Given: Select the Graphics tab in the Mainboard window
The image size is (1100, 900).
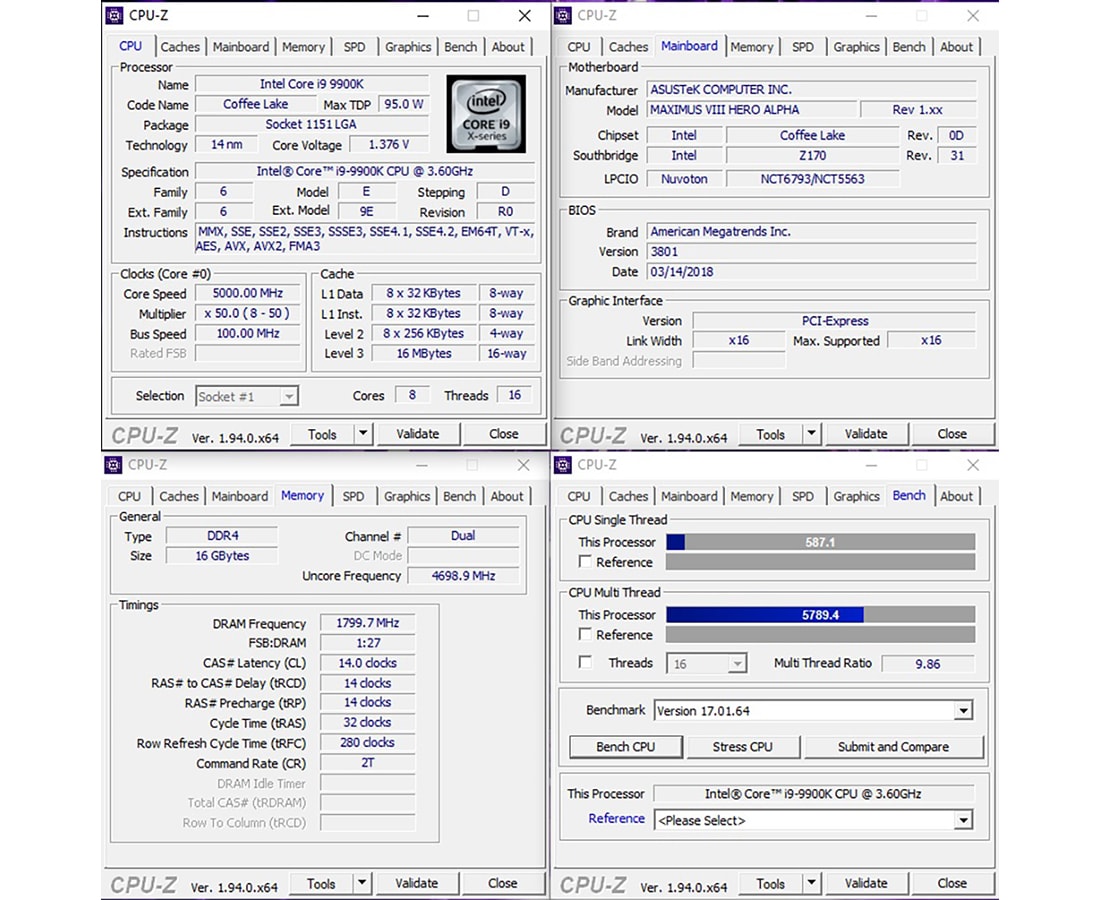Looking at the screenshot, I should click(x=856, y=47).
